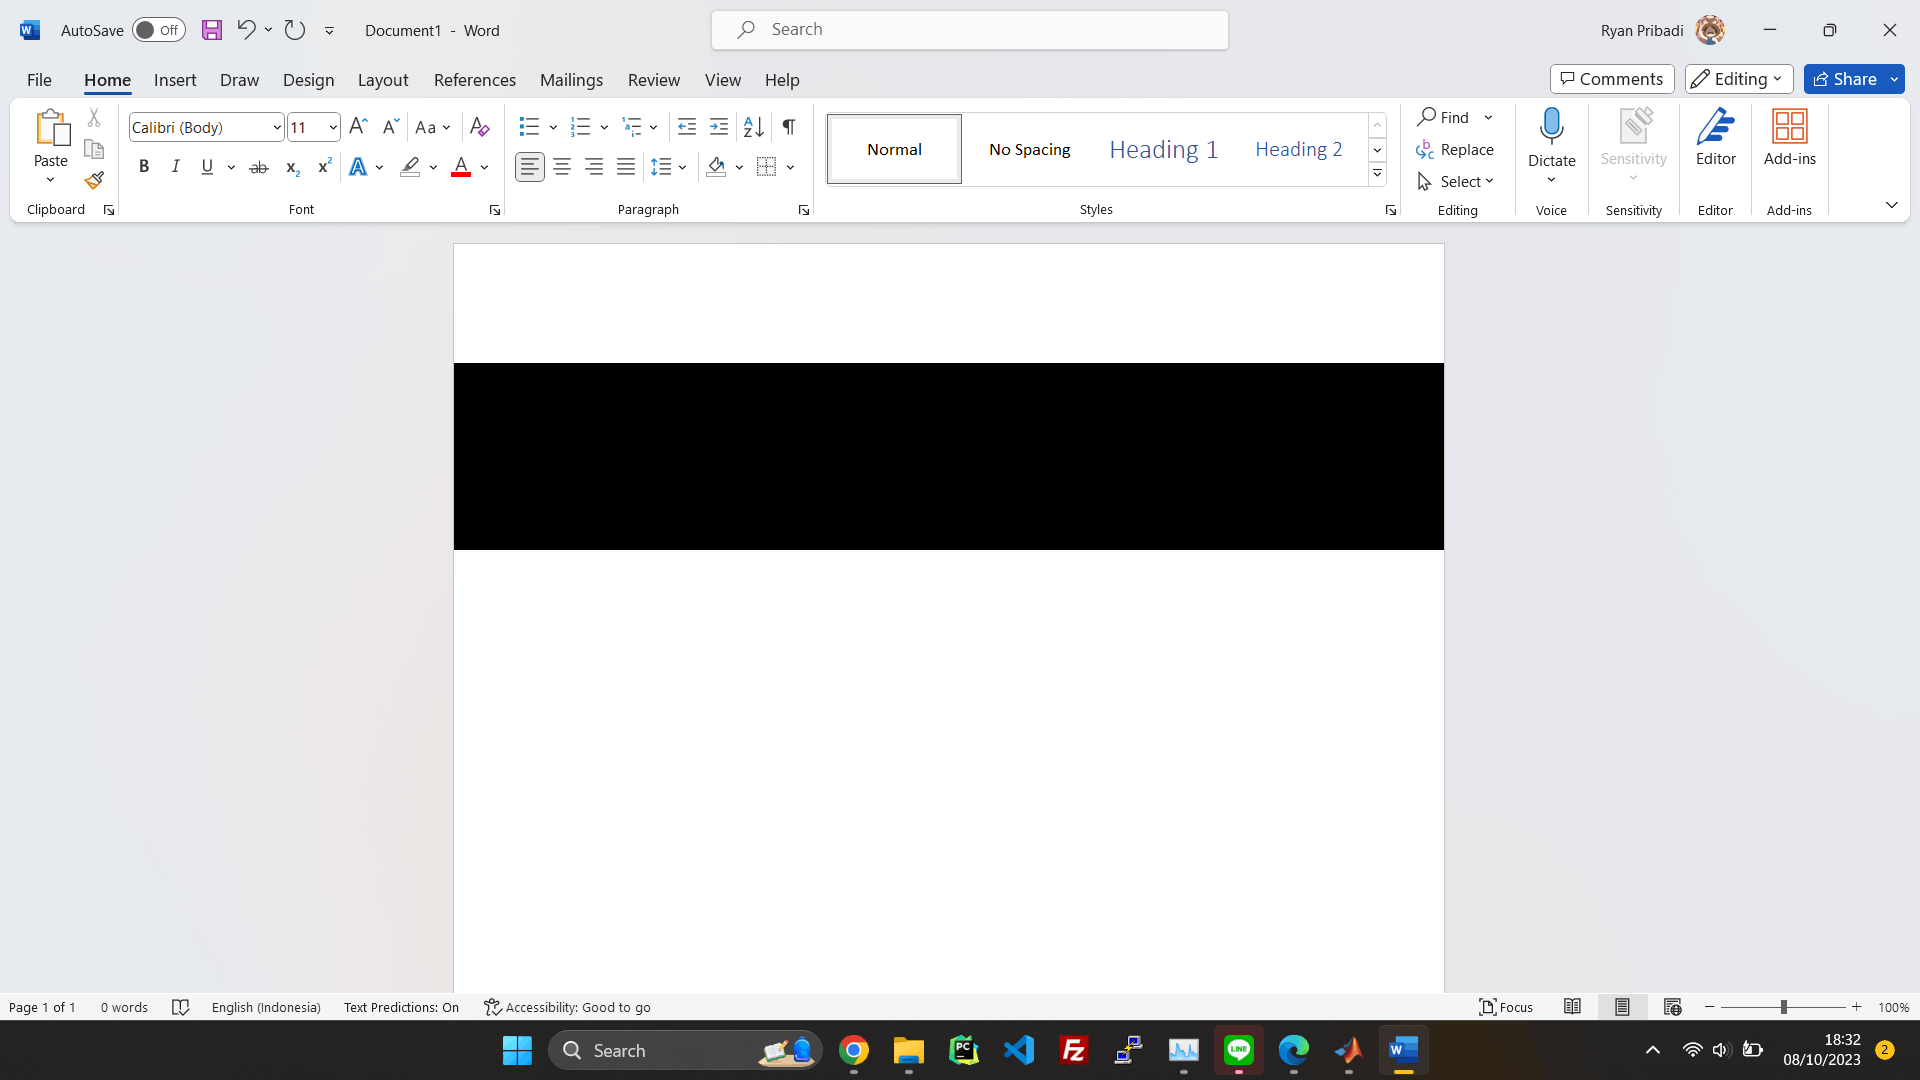Click the Comments button
This screenshot has width=1920, height=1080.
tap(1612, 79)
